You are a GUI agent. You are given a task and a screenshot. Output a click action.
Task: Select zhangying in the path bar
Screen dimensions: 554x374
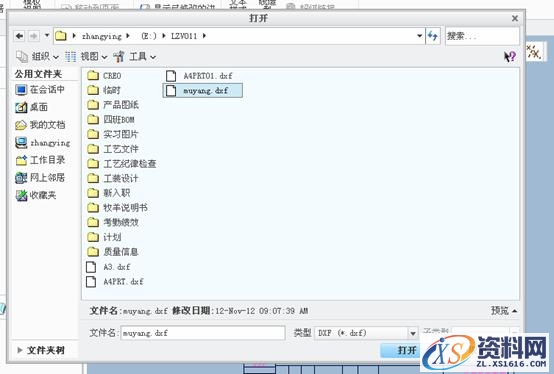101,36
